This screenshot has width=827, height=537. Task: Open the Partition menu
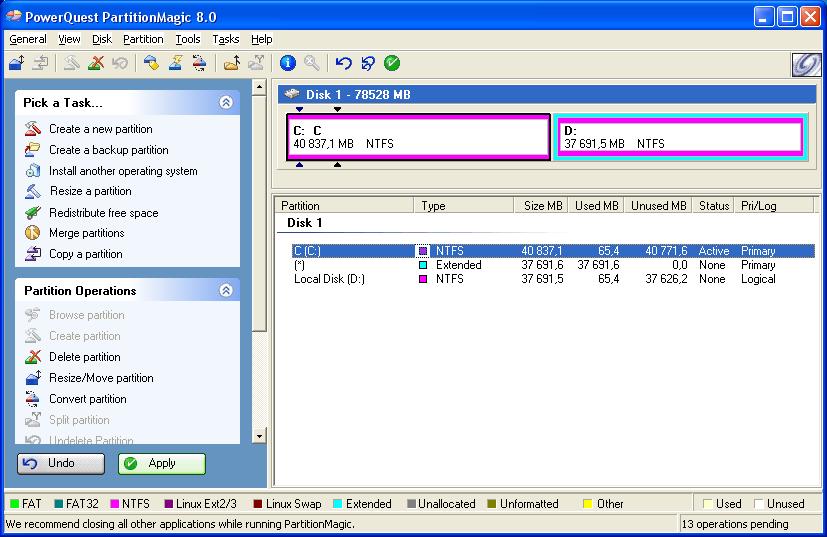143,39
